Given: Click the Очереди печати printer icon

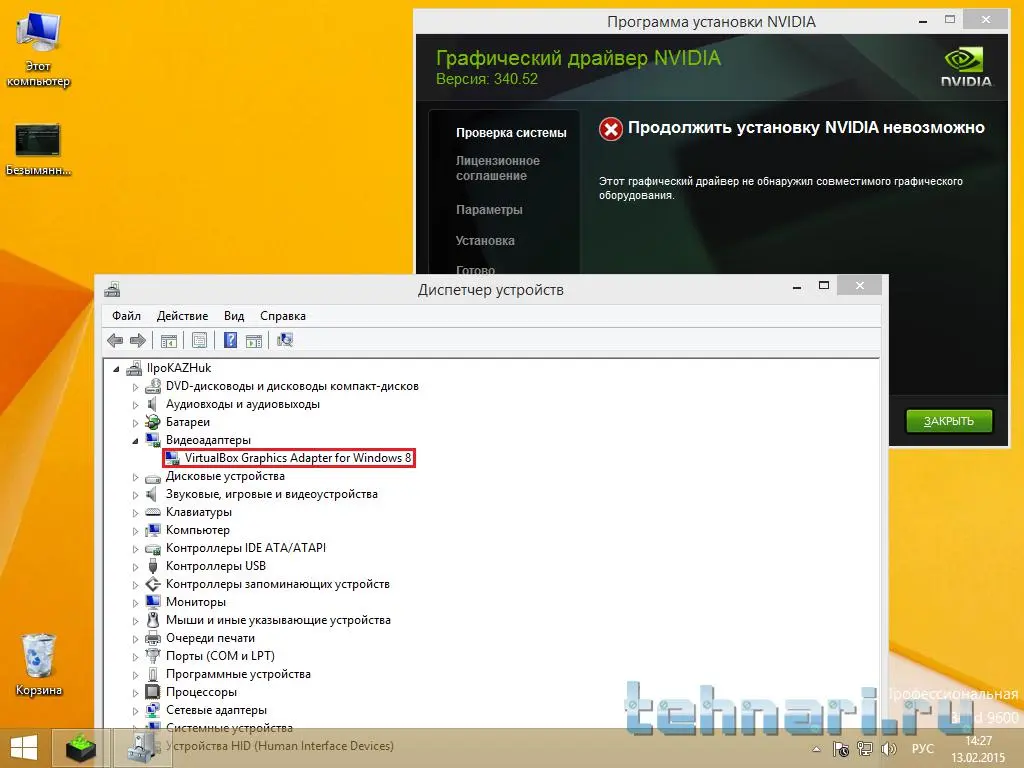Looking at the screenshot, I should (x=153, y=638).
